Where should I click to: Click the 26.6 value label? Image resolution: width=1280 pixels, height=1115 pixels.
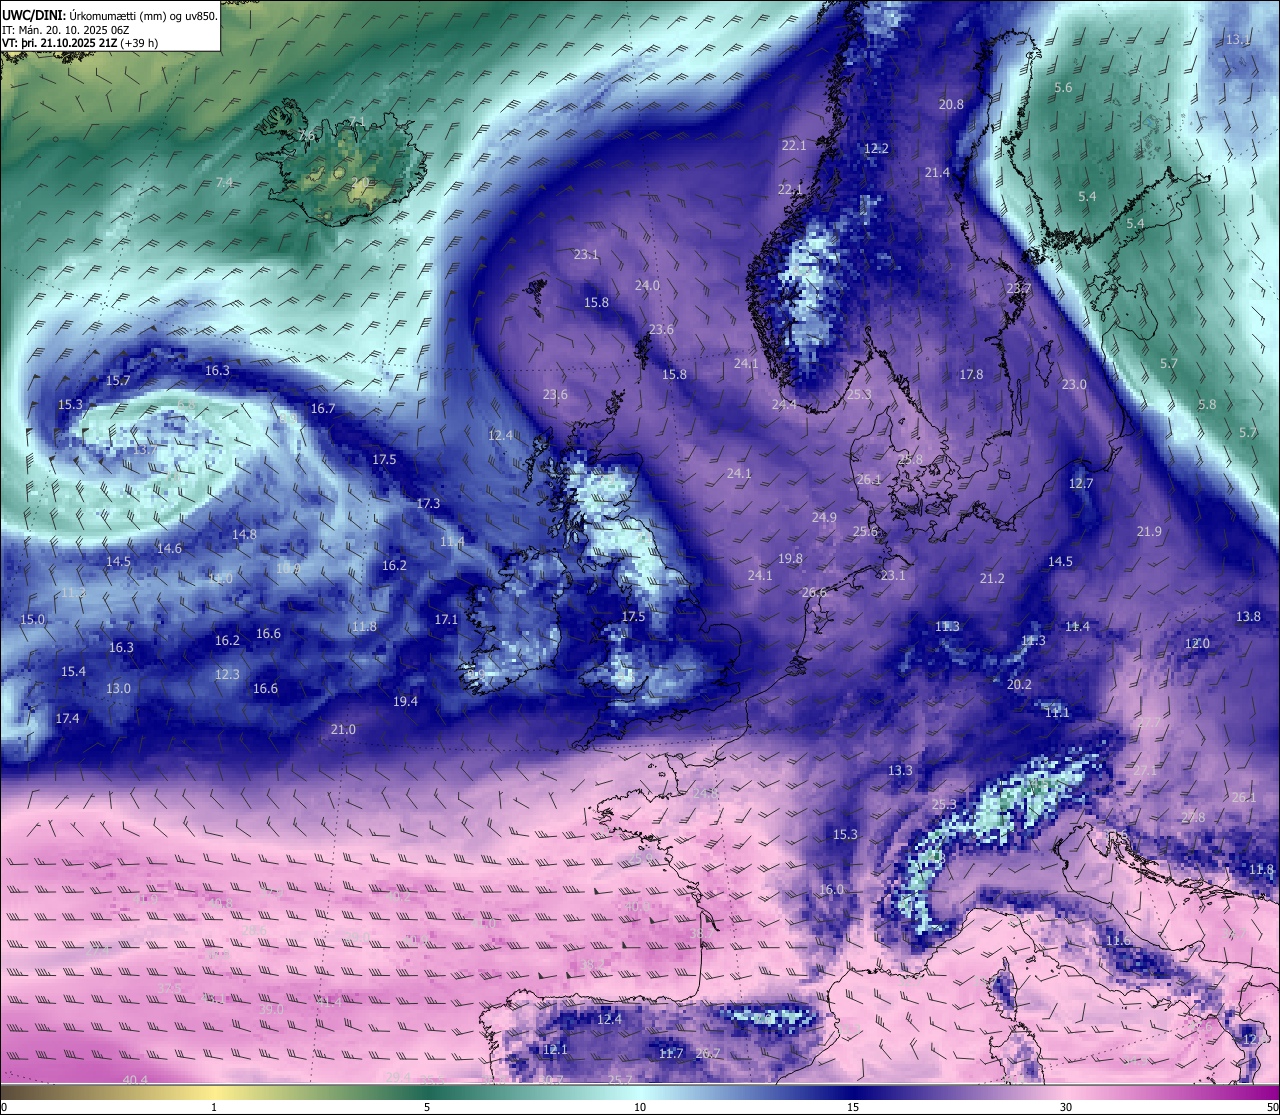[814, 592]
